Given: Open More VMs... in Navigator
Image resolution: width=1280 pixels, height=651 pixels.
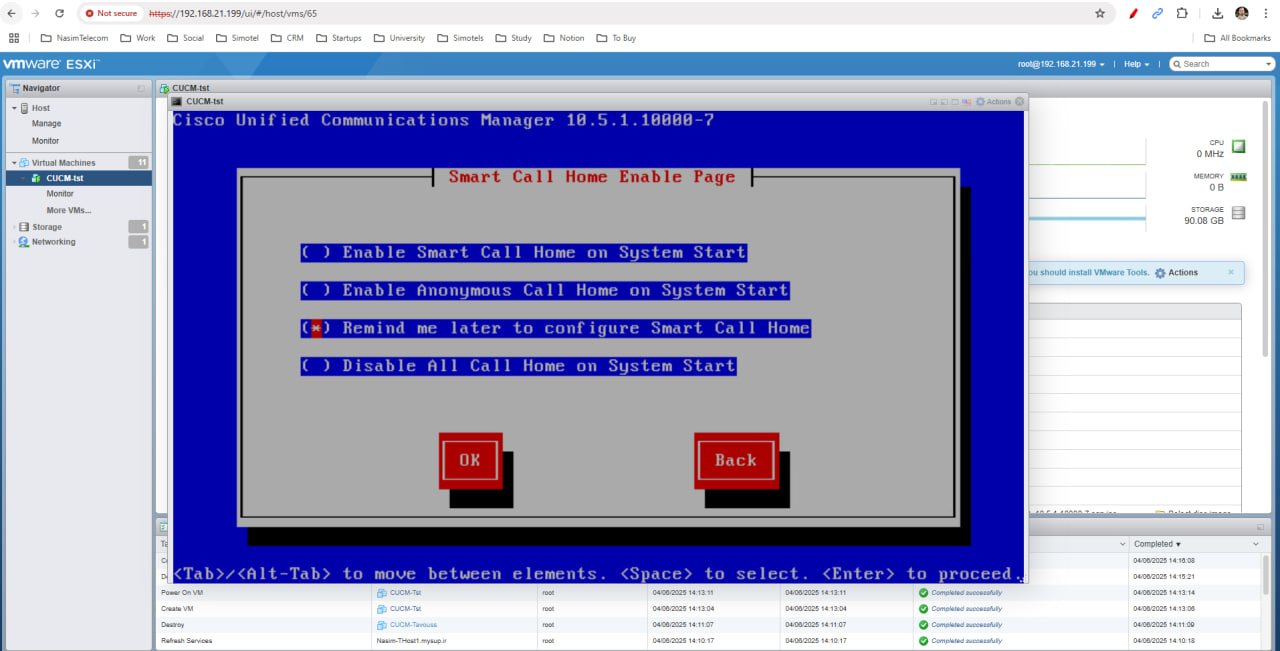Looking at the screenshot, I should click(68, 210).
